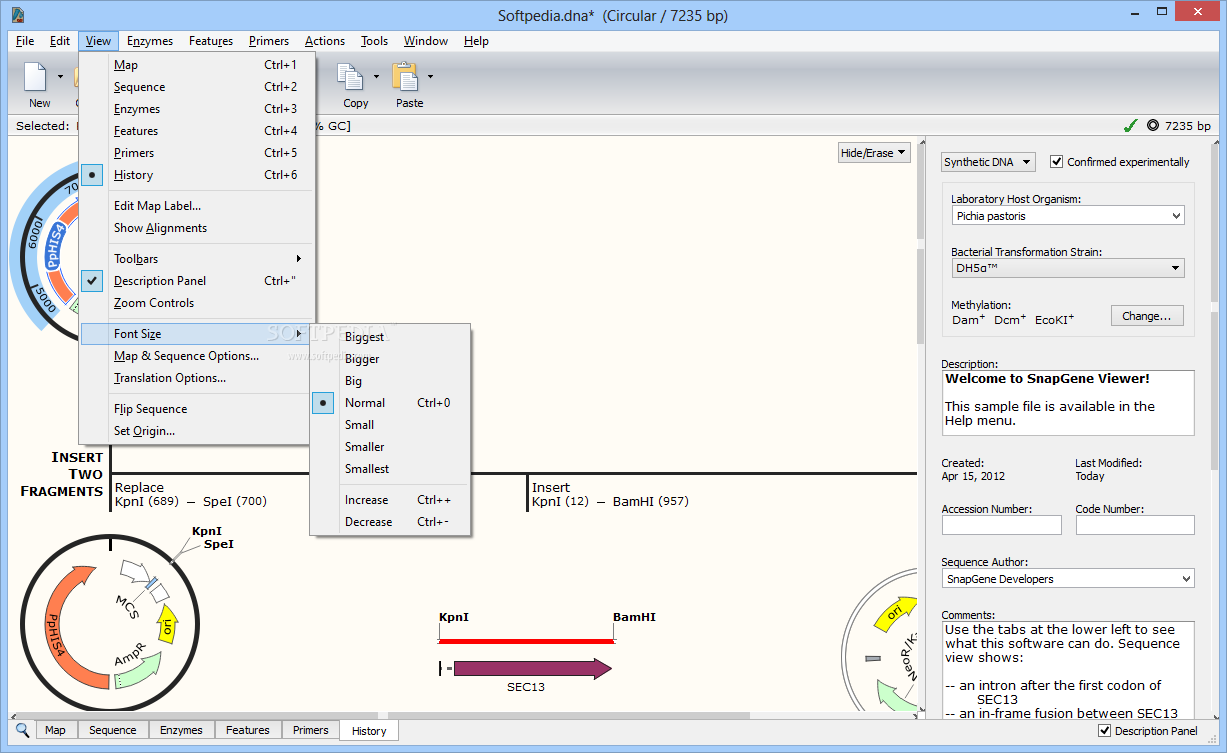Image resolution: width=1227 pixels, height=753 pixels.
Task: Click Decrease font size entry
Action: coord(391,522)
